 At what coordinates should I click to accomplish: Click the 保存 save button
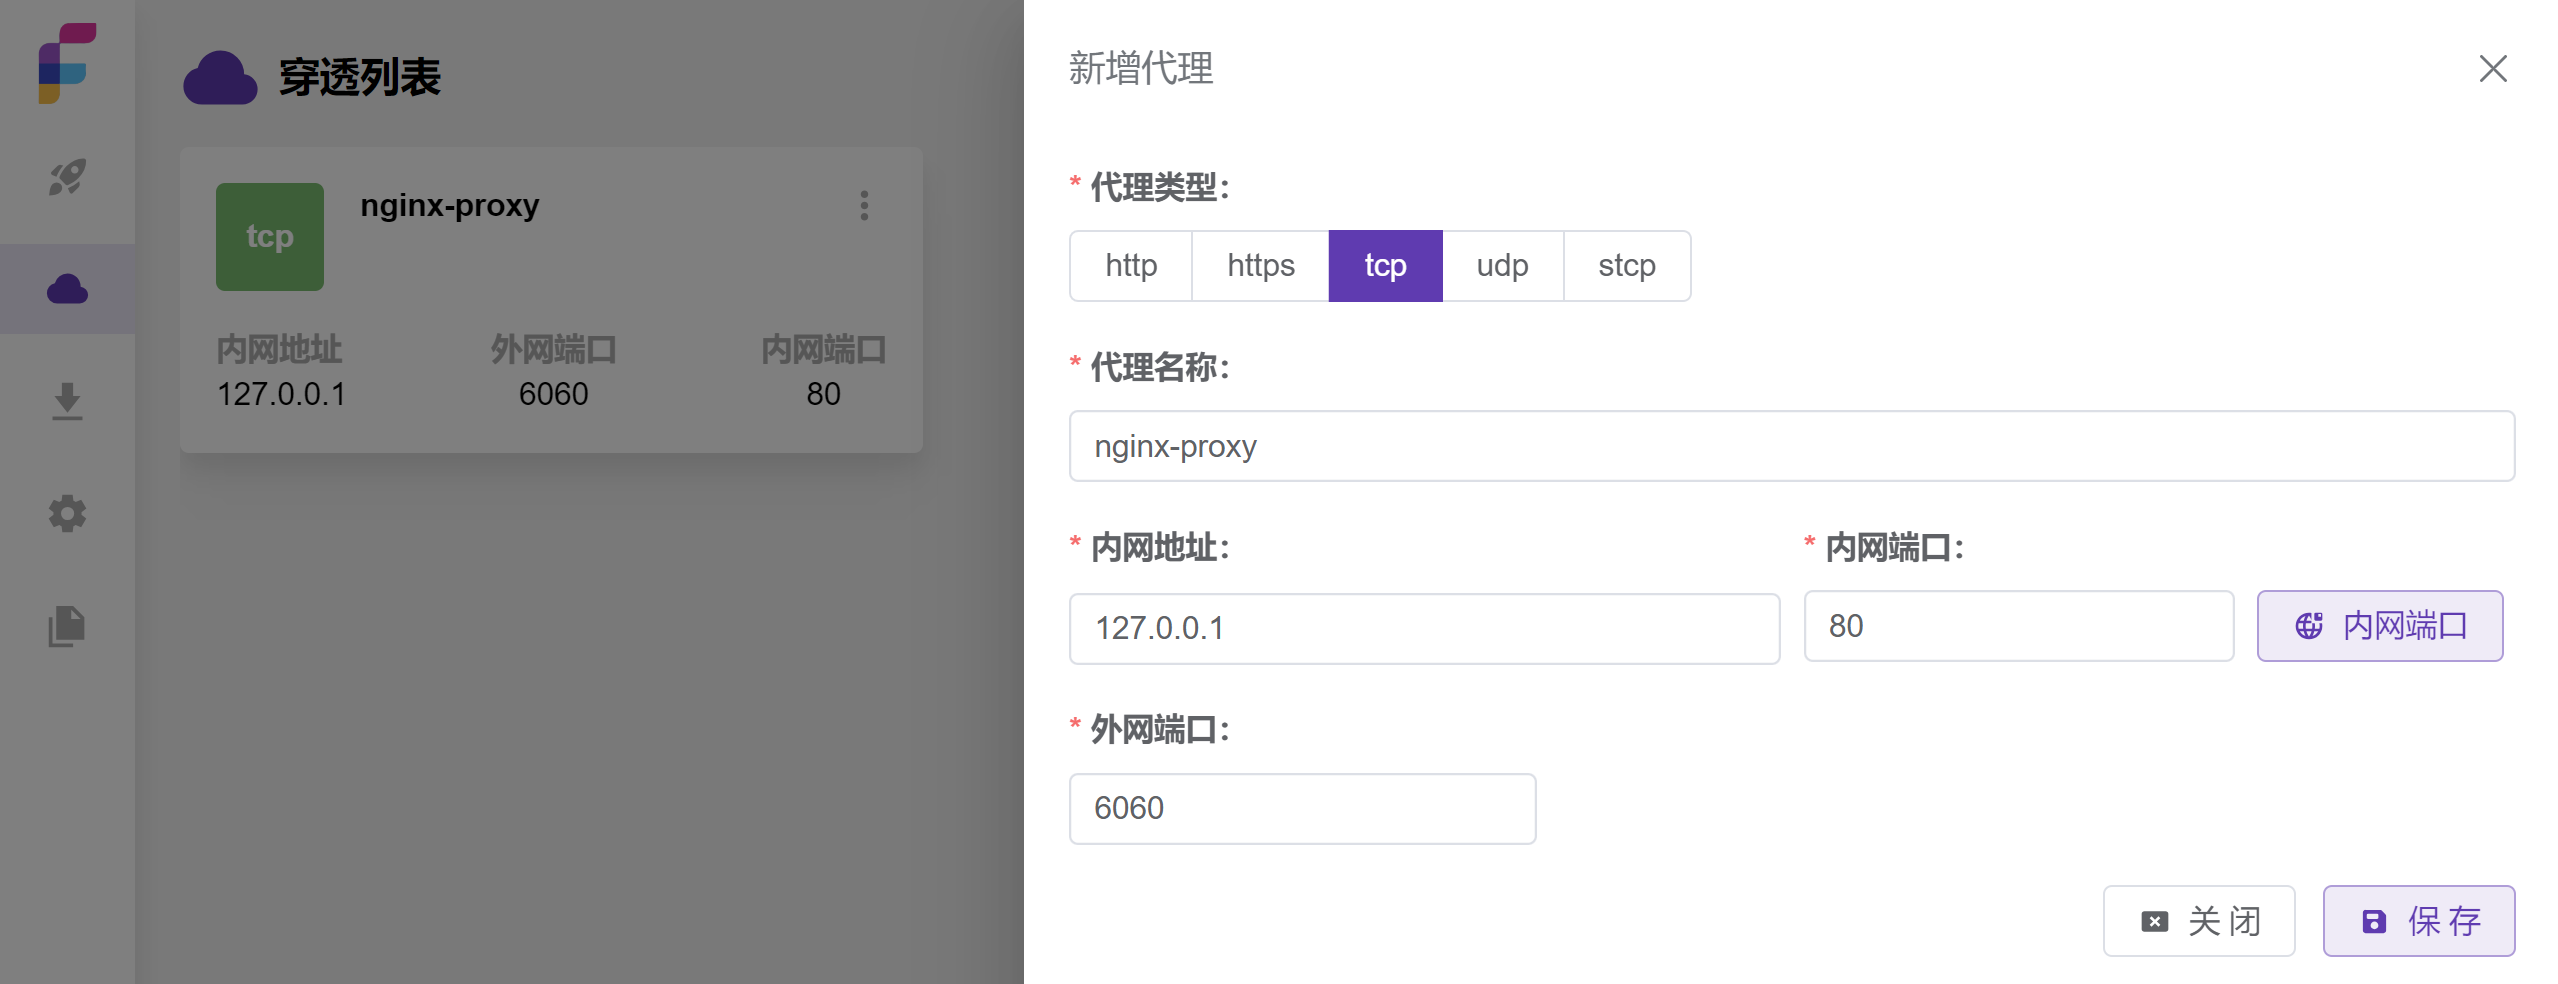pos(2418,921)
